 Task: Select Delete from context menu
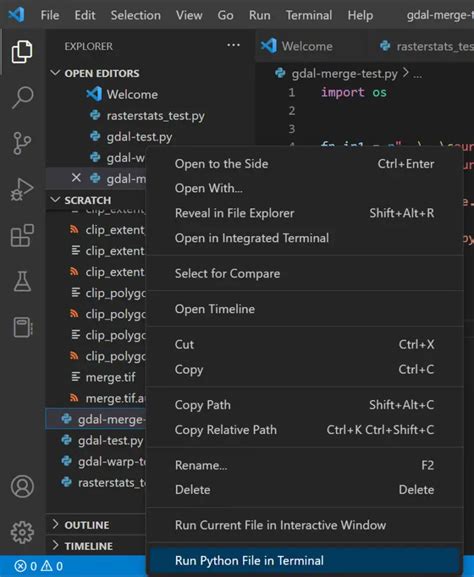[304, 489]
